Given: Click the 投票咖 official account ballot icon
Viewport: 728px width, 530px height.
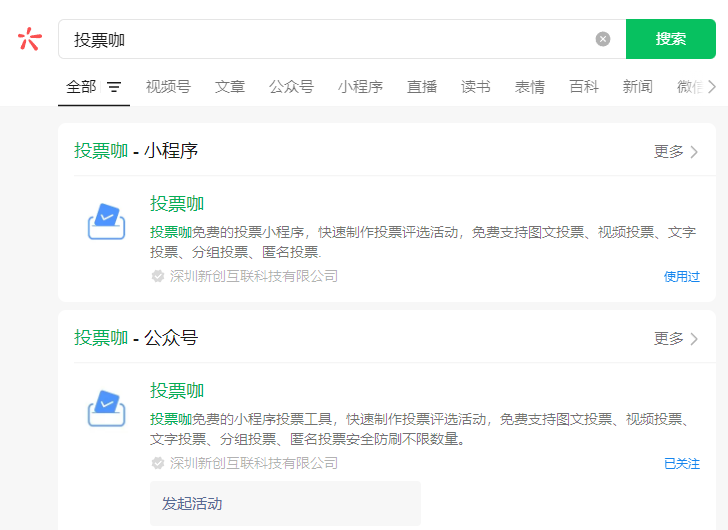Looking at the screenshot, I should pyautogui.click(x=106, y=408).
